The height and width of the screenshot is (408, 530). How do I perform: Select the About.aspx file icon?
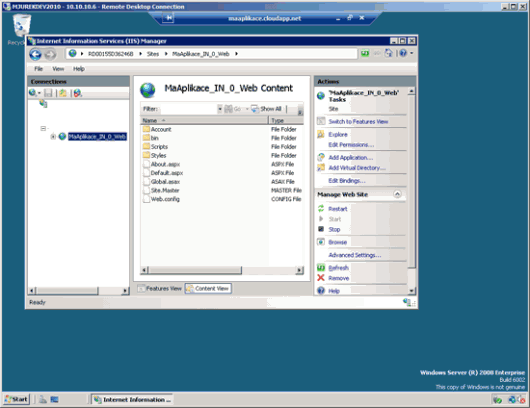pyautogui.click(x=146, y=164)
